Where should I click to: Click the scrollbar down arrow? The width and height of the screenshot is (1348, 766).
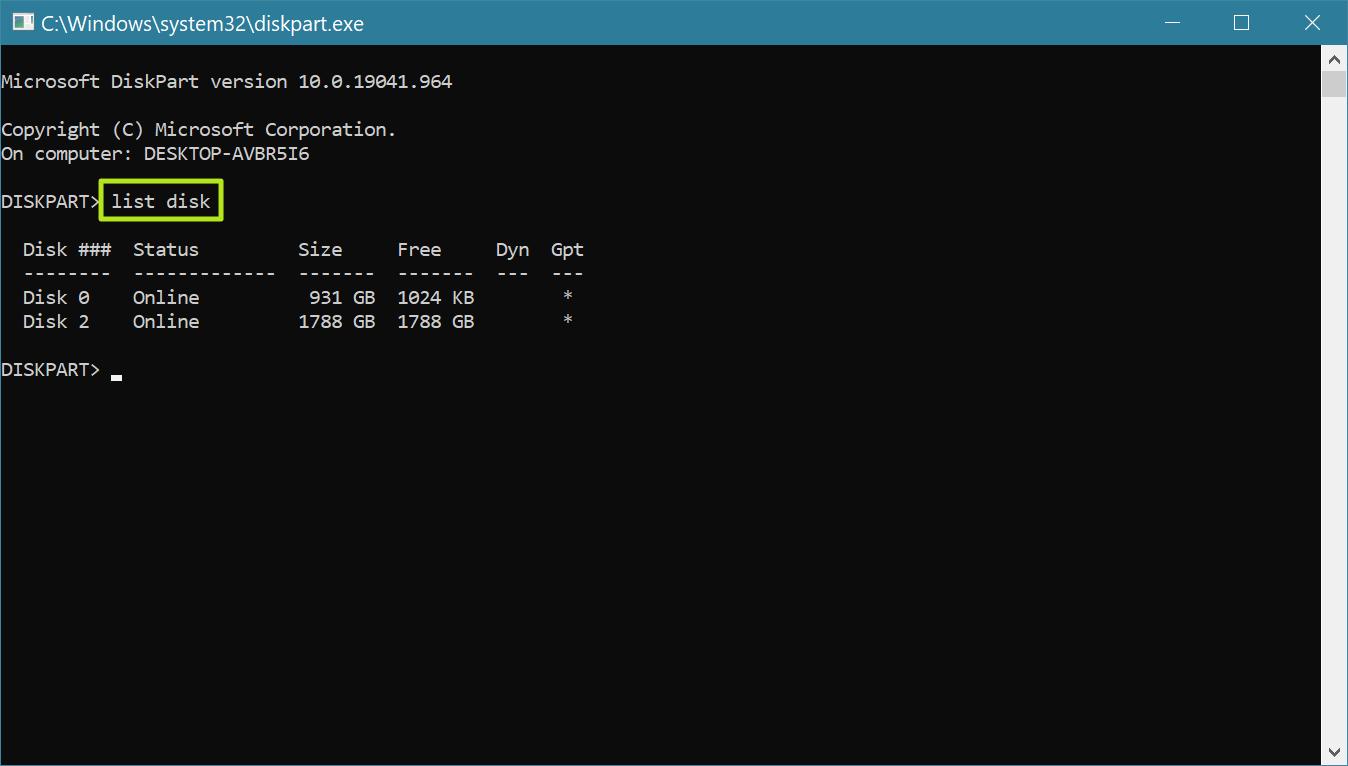tap(1334, 751)
